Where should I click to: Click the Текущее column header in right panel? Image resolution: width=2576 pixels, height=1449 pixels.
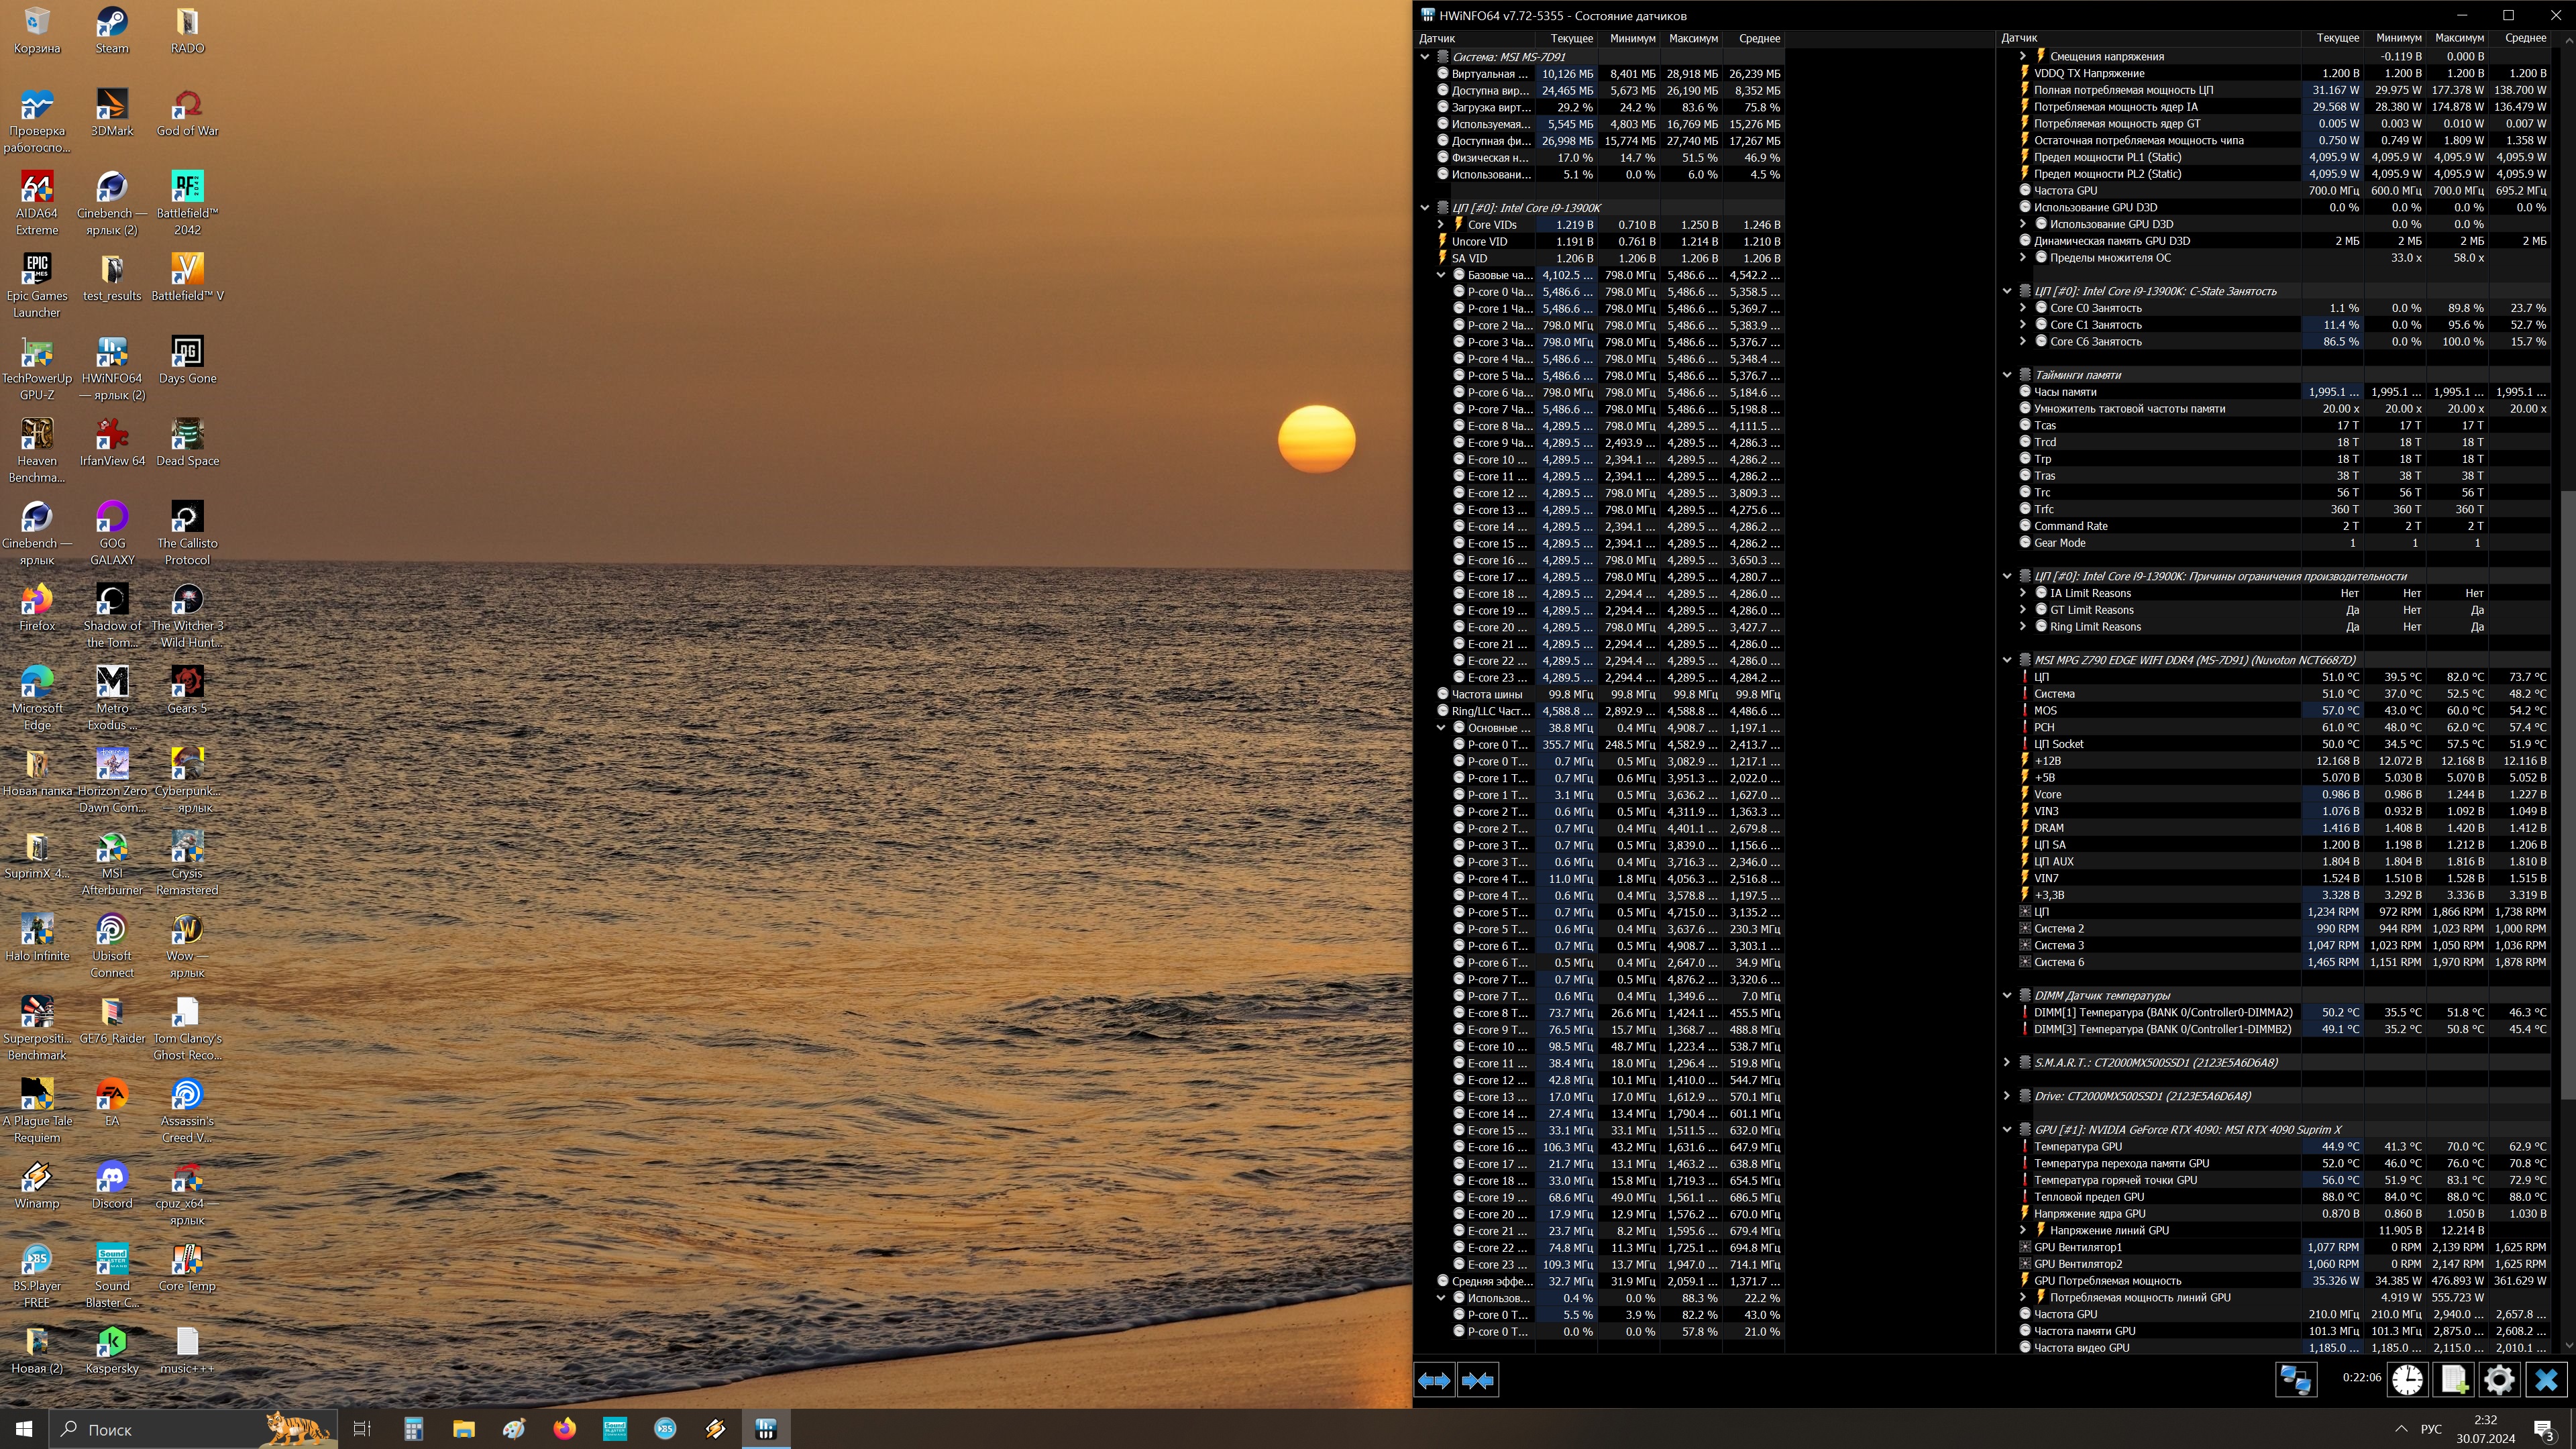[2337, 38]
